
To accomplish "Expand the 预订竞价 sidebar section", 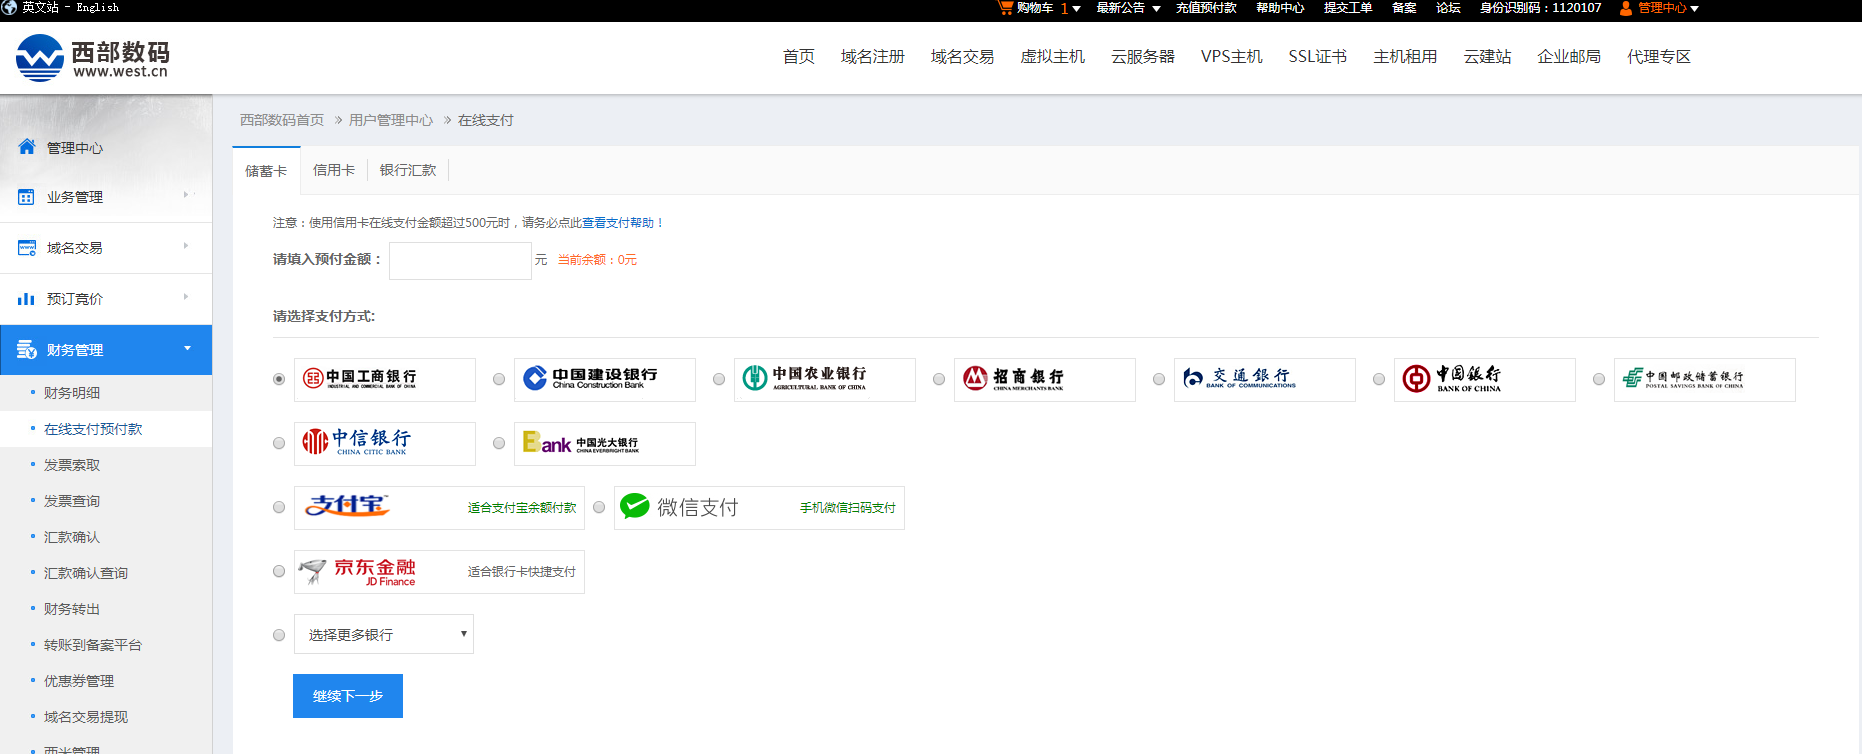I will (x=186, y=296).
